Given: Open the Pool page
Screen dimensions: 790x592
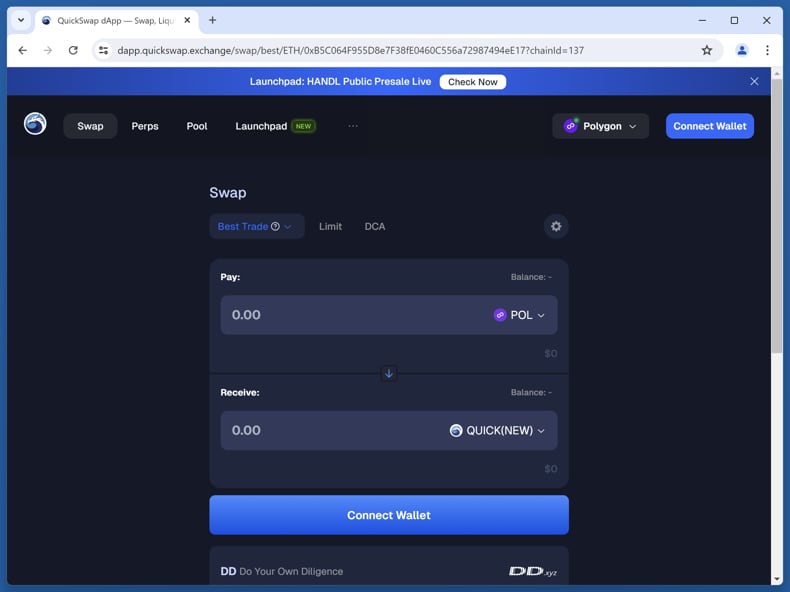Looking at the screenshot, I should [197, 126].
